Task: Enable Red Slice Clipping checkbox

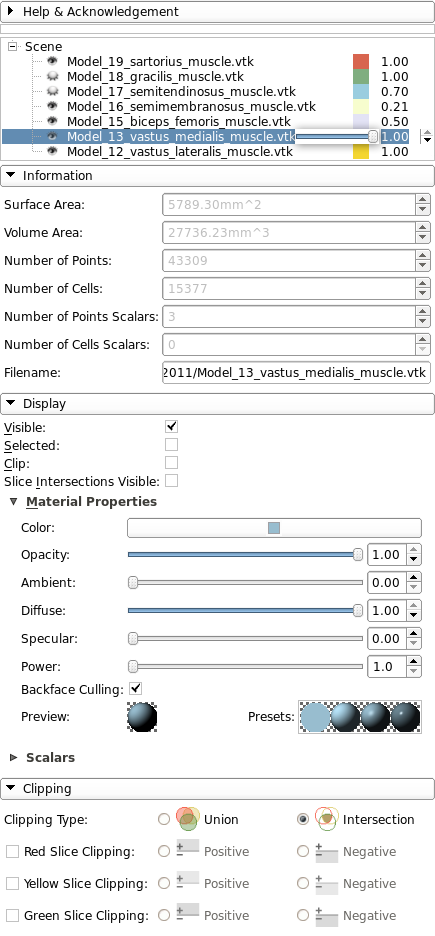Action: pos(13,851)
